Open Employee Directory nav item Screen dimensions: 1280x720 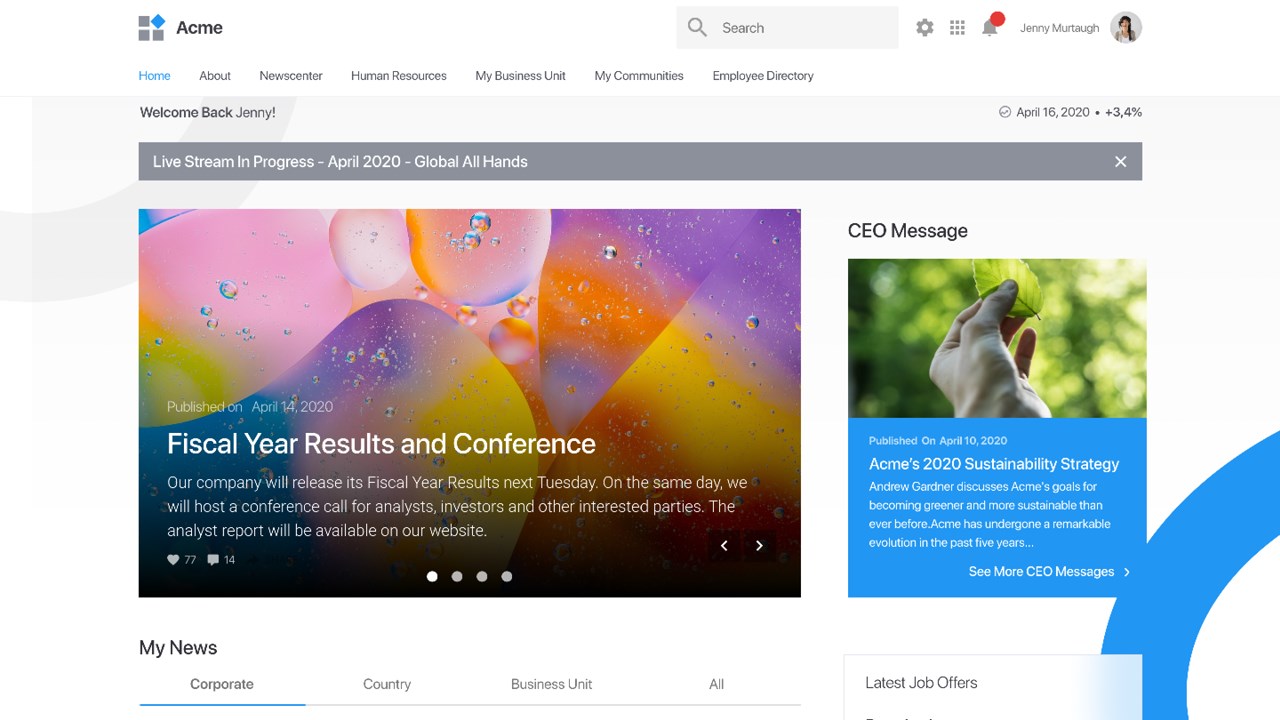coord(763,76)
